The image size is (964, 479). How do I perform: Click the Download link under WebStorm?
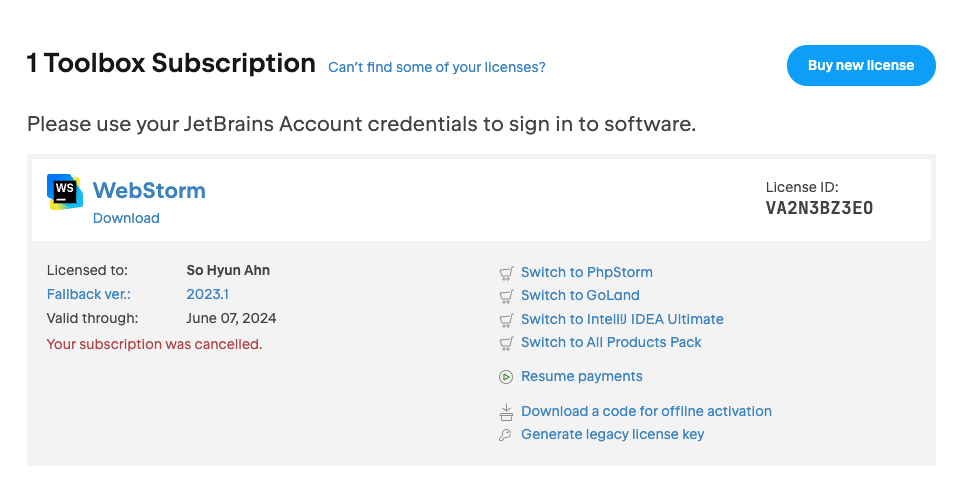[x=126, y=218]
